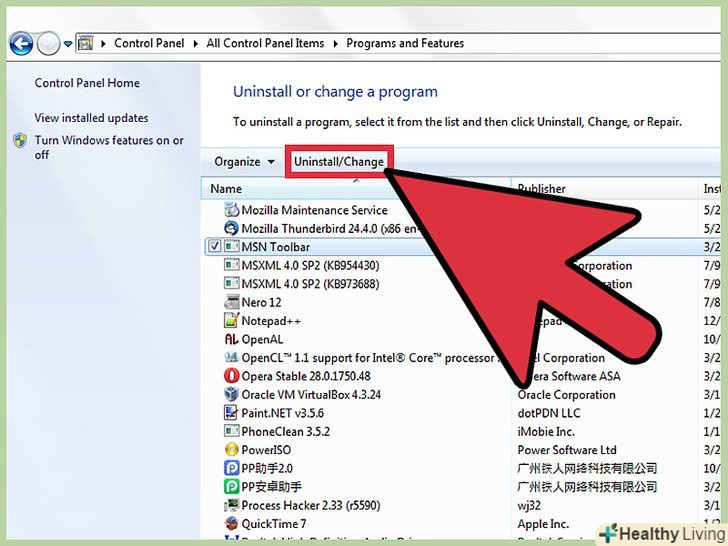The width and height of the screenshot is (728, 546).
Task: Select the OpenAL entry name
Action: tap(262, 339)
